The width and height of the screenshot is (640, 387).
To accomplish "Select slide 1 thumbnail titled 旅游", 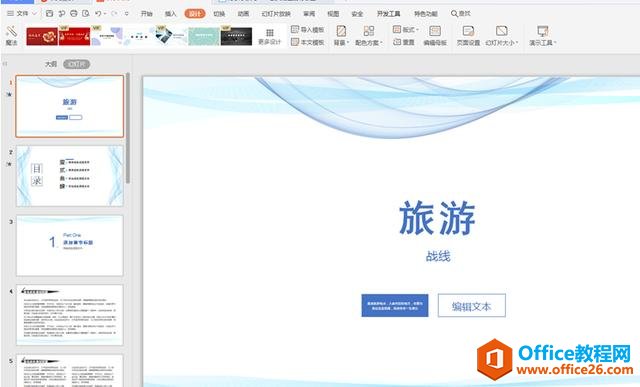I will 70,106.
